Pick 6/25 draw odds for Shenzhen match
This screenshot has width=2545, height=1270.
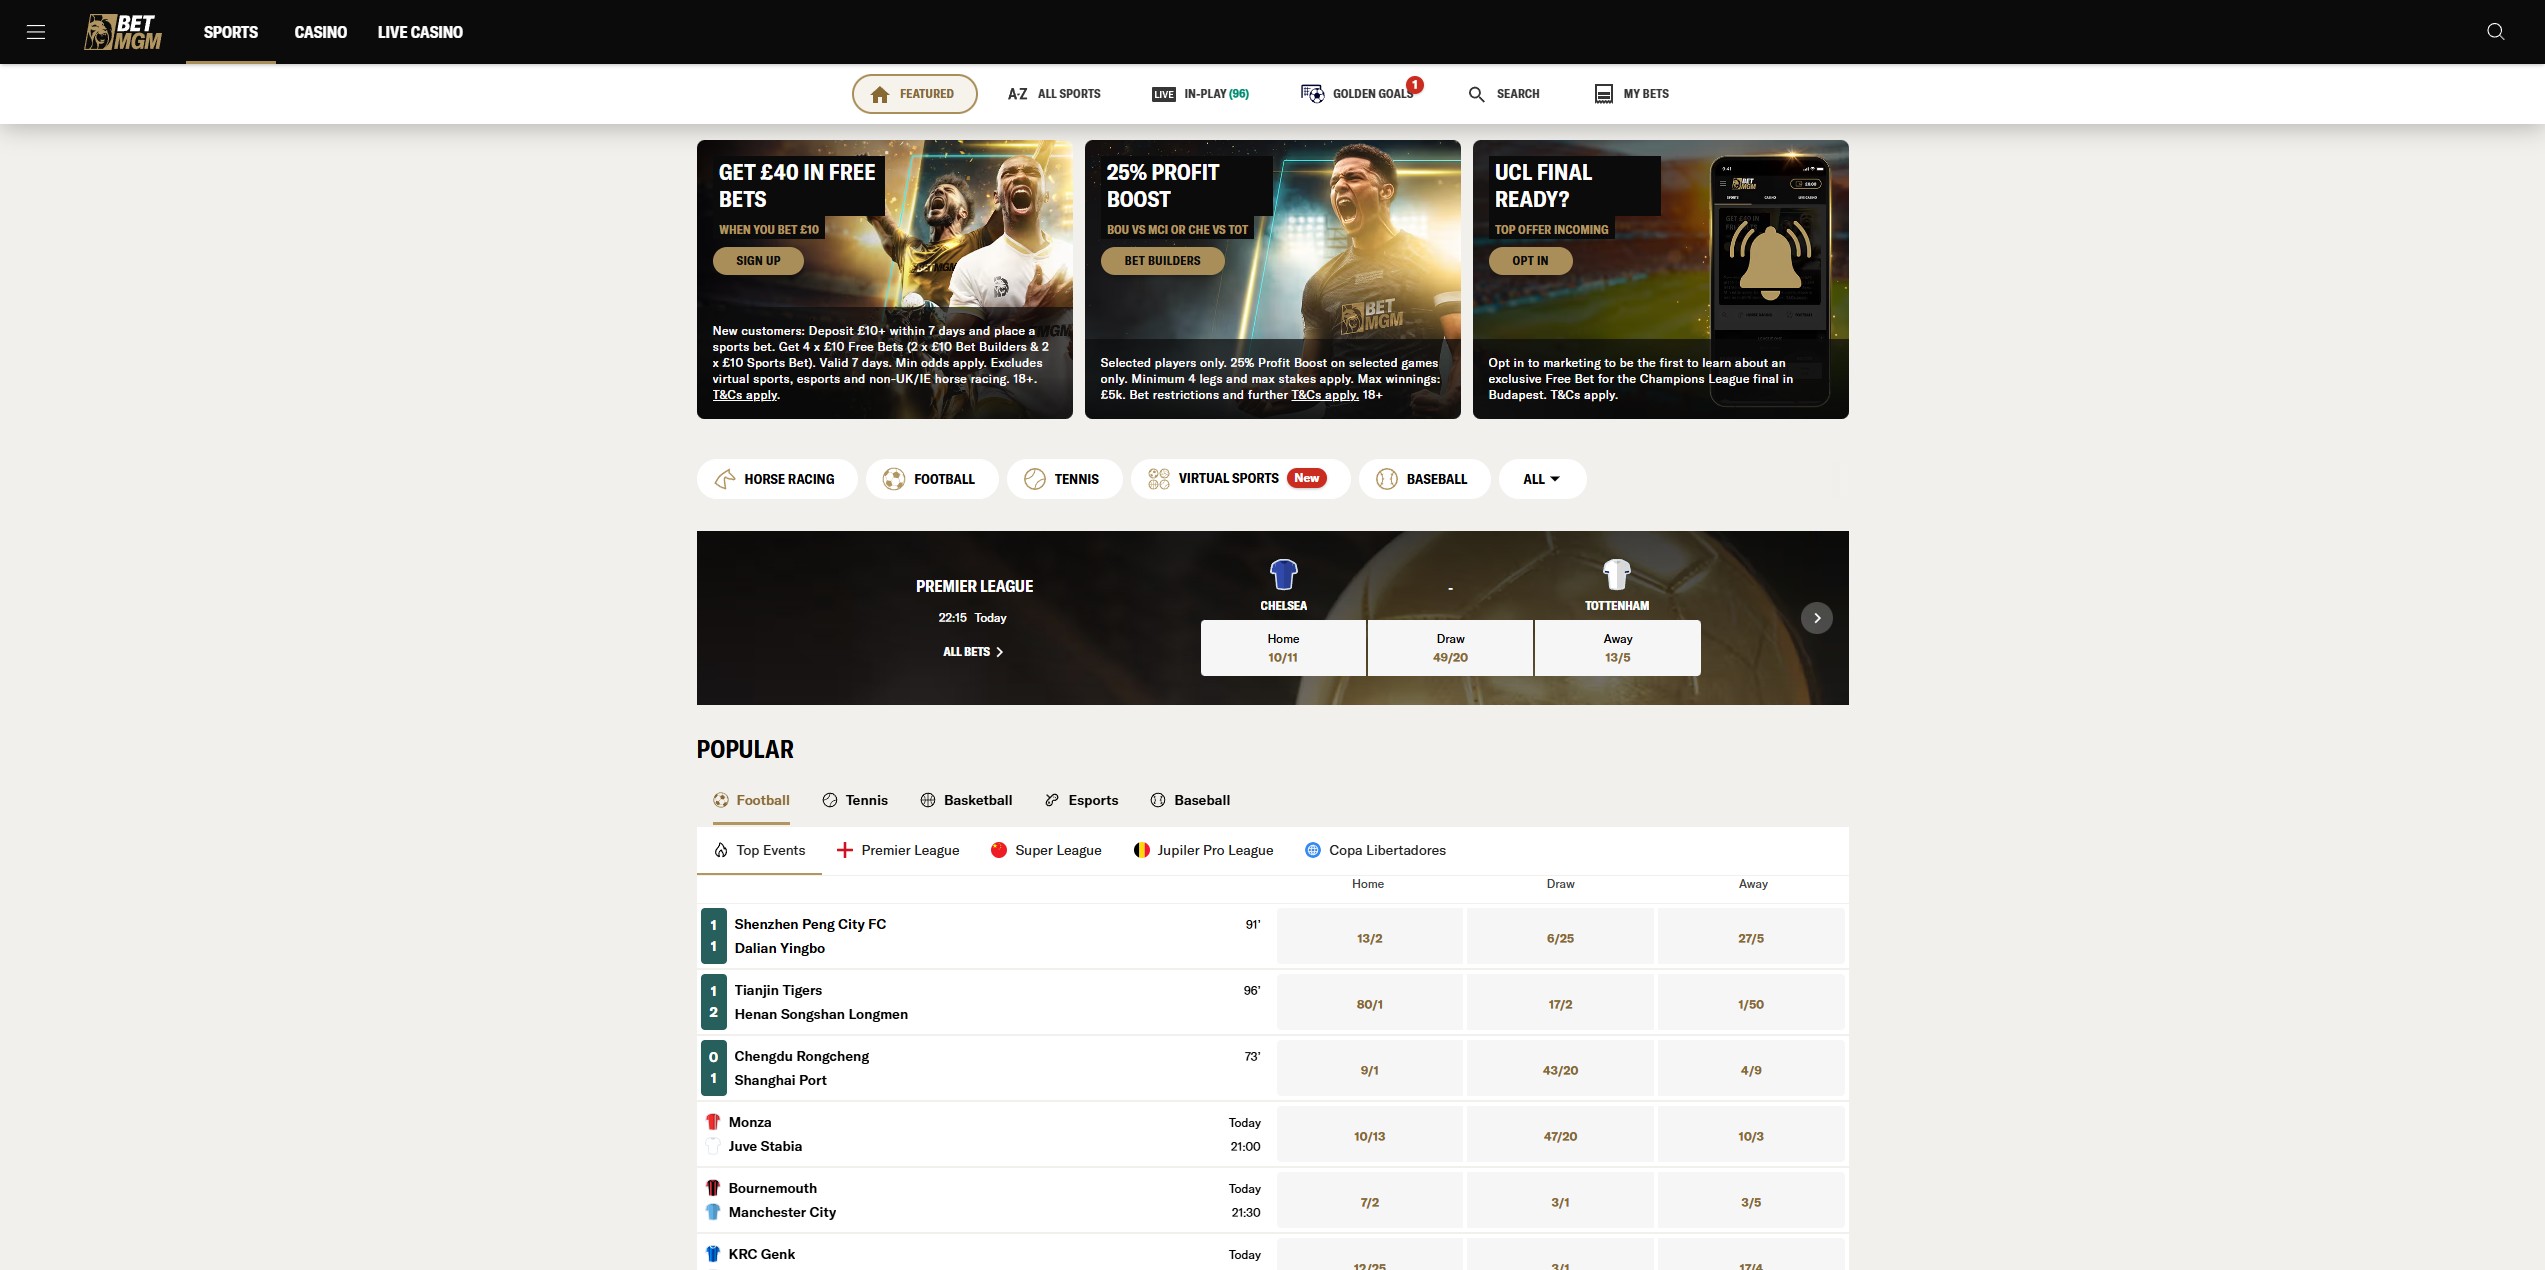point(1560,938)
